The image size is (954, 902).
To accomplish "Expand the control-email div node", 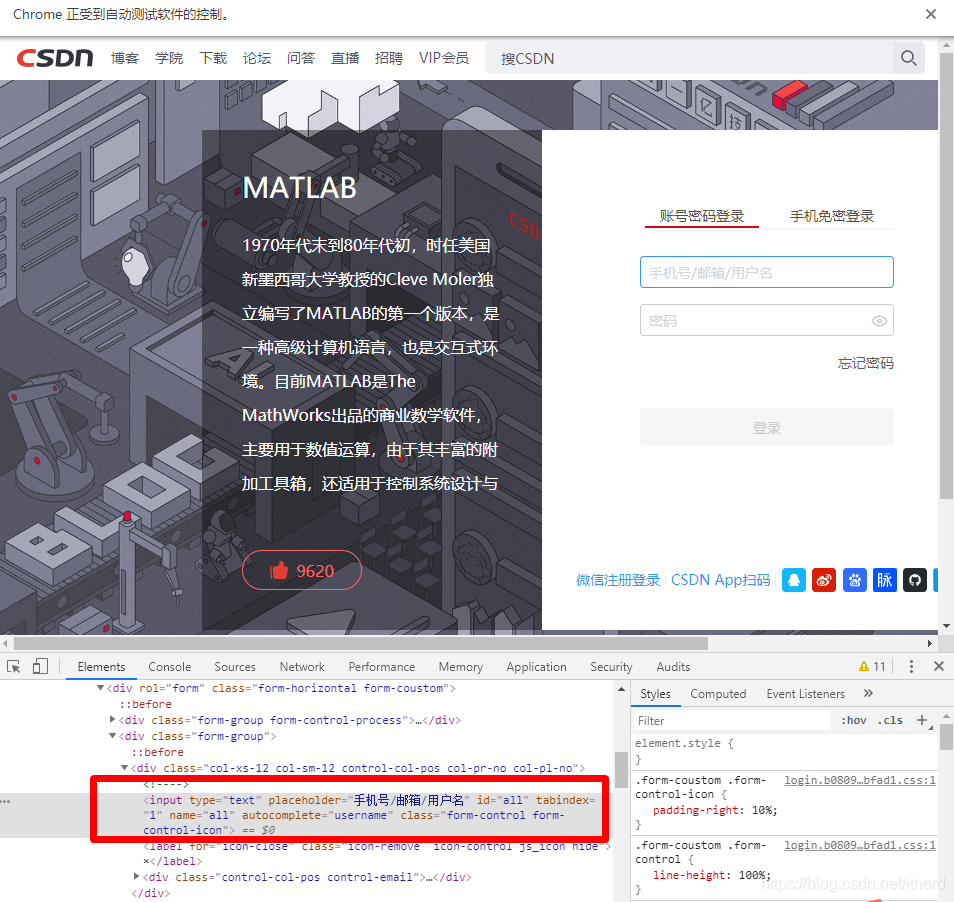I will pyautogui.click(x=136, y=876).
